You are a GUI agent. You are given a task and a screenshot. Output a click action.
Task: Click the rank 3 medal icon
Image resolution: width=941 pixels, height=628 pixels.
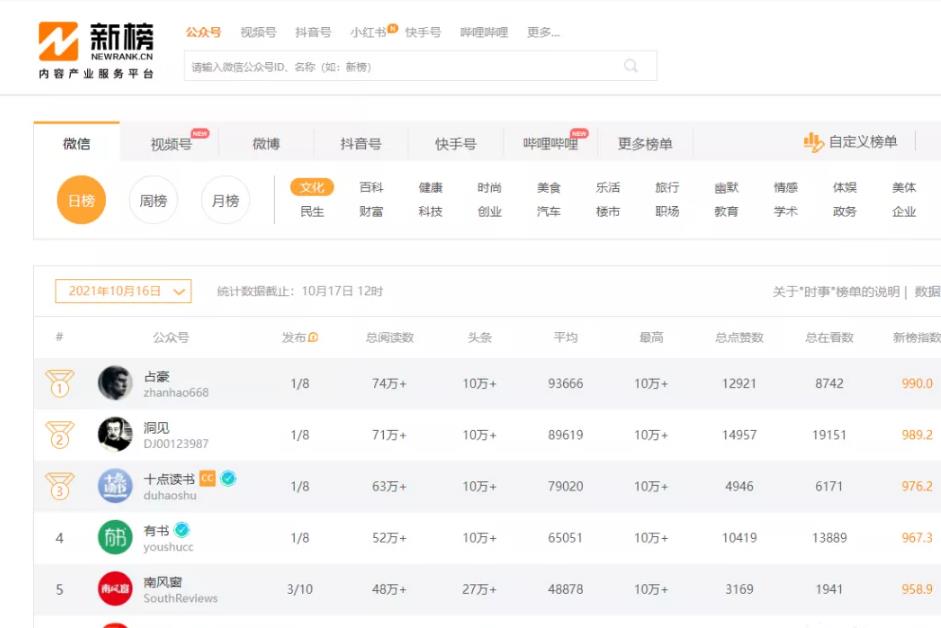click(x=59, y=486)
